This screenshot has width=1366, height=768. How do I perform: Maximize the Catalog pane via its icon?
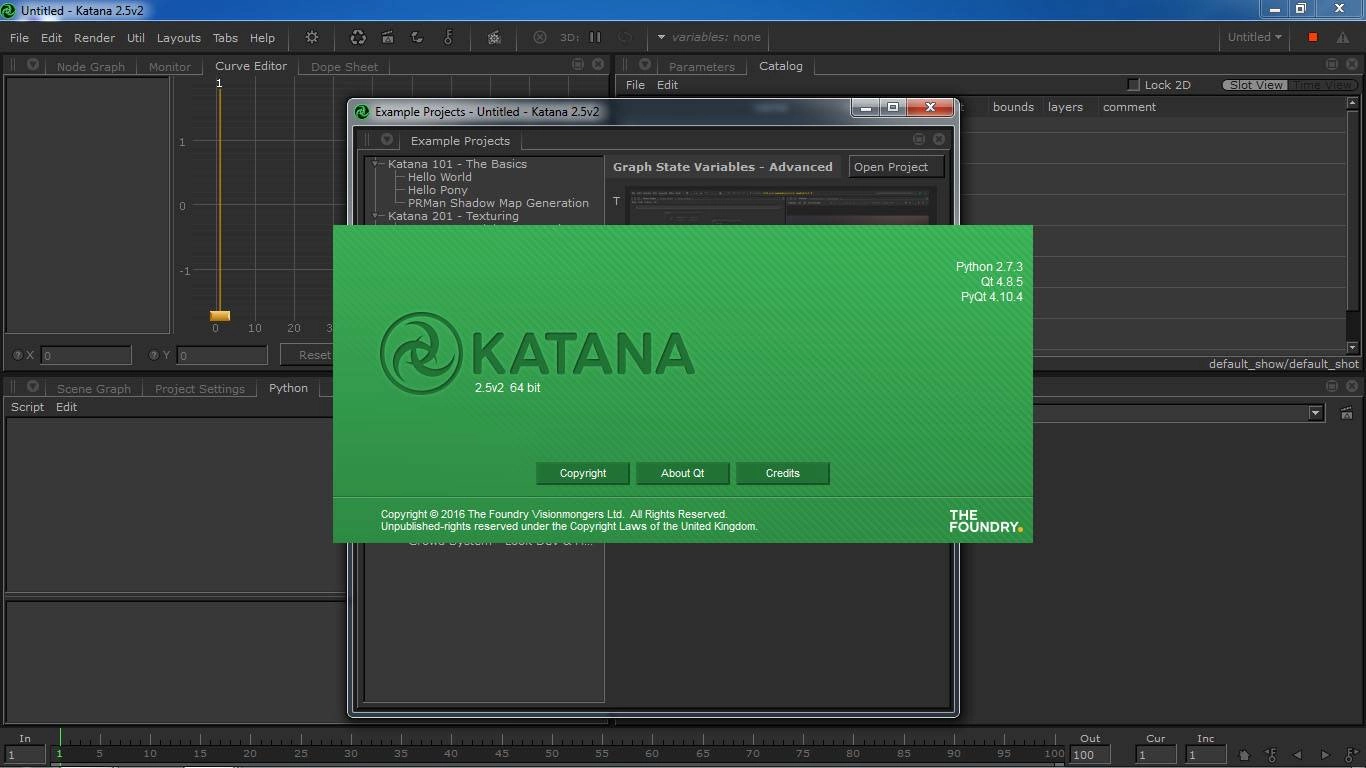tap(1331, 64)
